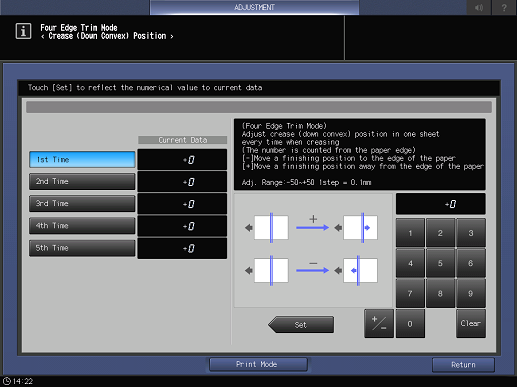Select the 1st Time option

pos(82,160)
